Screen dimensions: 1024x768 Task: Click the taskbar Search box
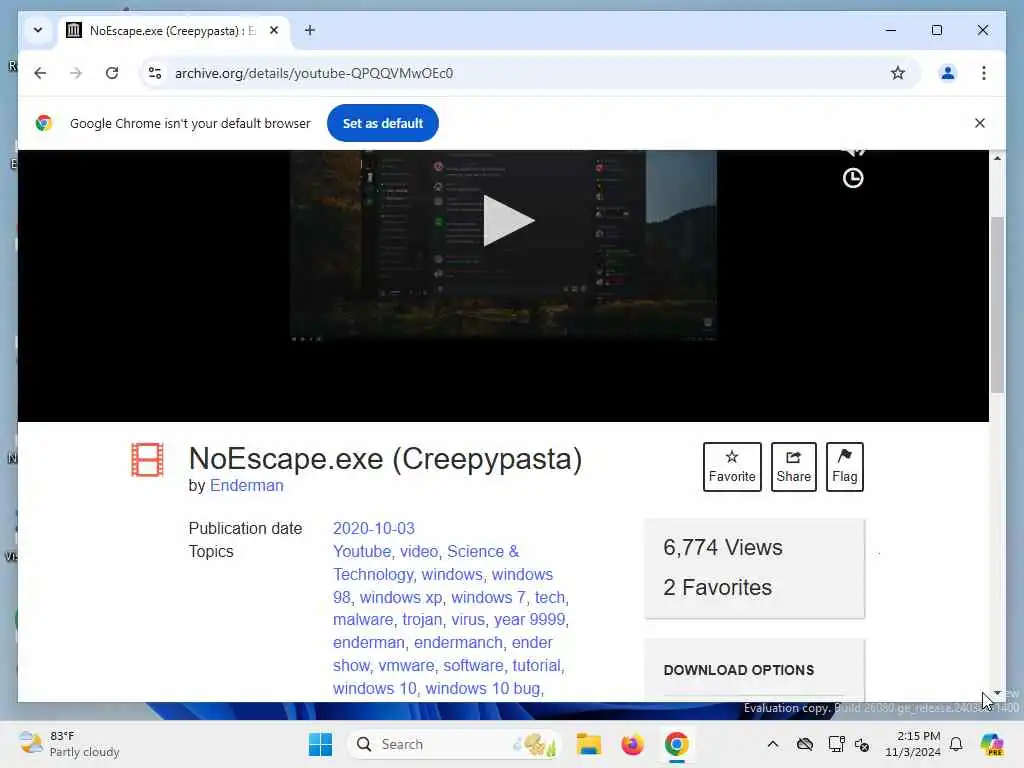pos(455,744)
